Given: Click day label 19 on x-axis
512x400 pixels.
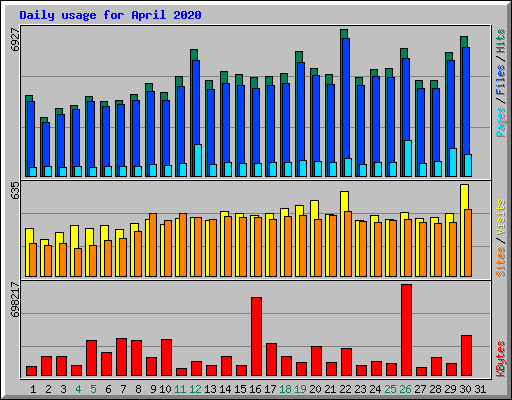Looking at the screenshot, I should [x=300, y=389].
